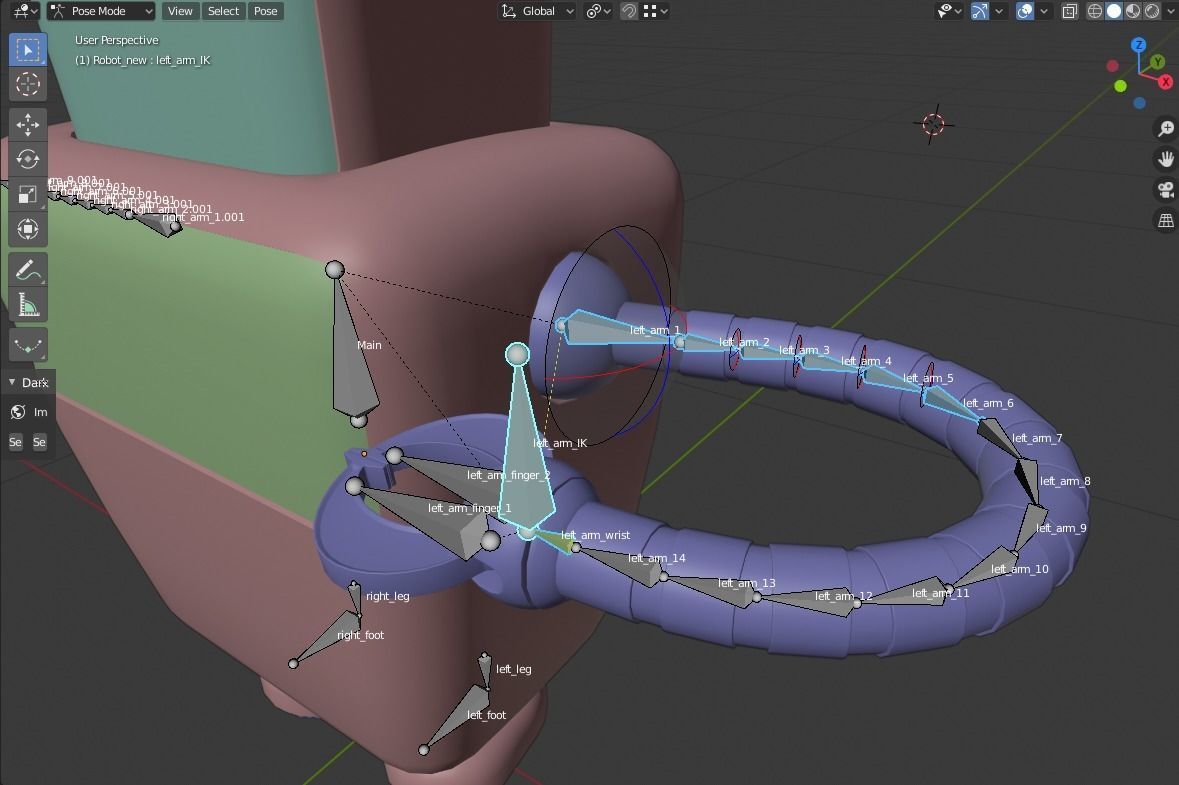Viewport: 1179px width, 785px height.
Task: Click the left_foot bone label
Action: [486, 715]
